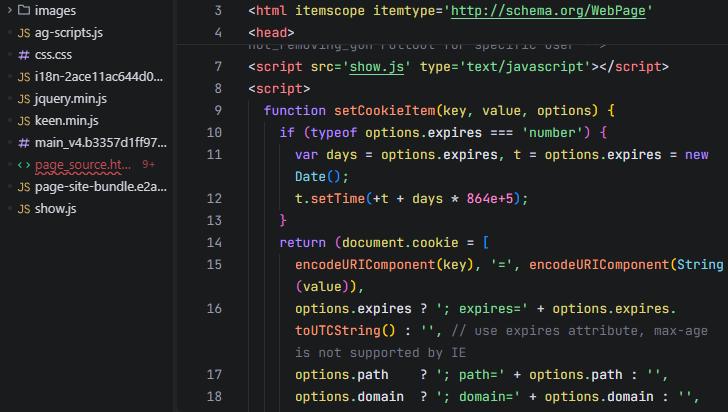The height and width of the screenshot is (412, 728).
Task: Click the JS icon beside i18n-2ace11ac644d0
Action: [24, 77]
